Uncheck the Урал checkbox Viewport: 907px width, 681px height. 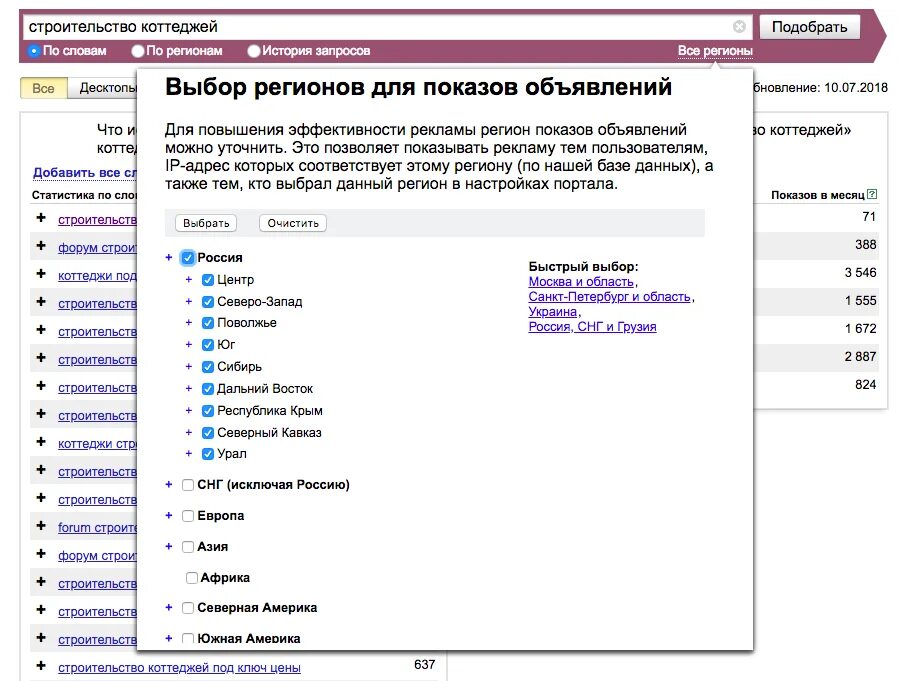click(208, 454)
